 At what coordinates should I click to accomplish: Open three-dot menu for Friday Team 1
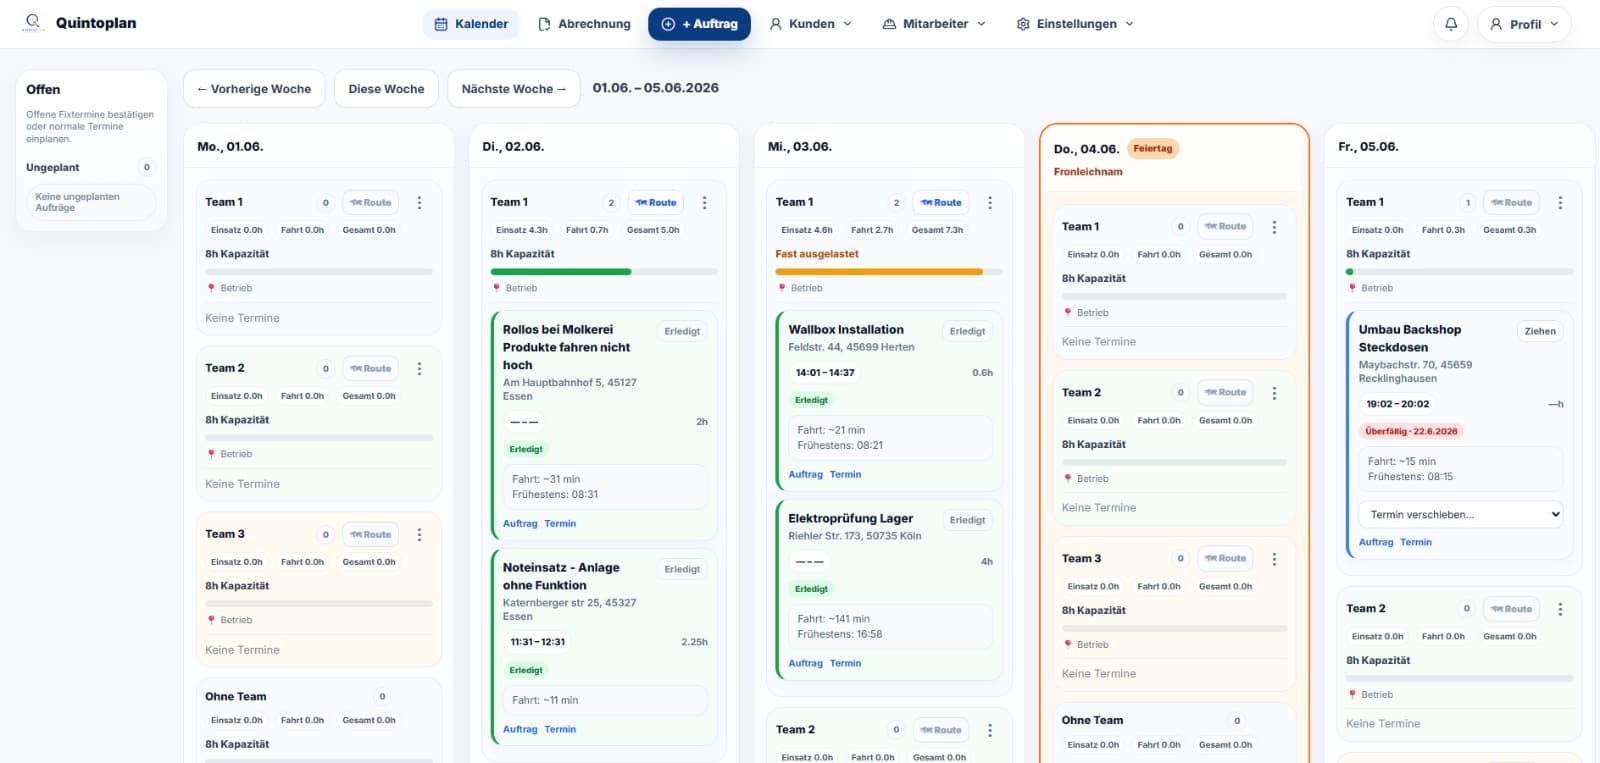[x=1560, y=203]
